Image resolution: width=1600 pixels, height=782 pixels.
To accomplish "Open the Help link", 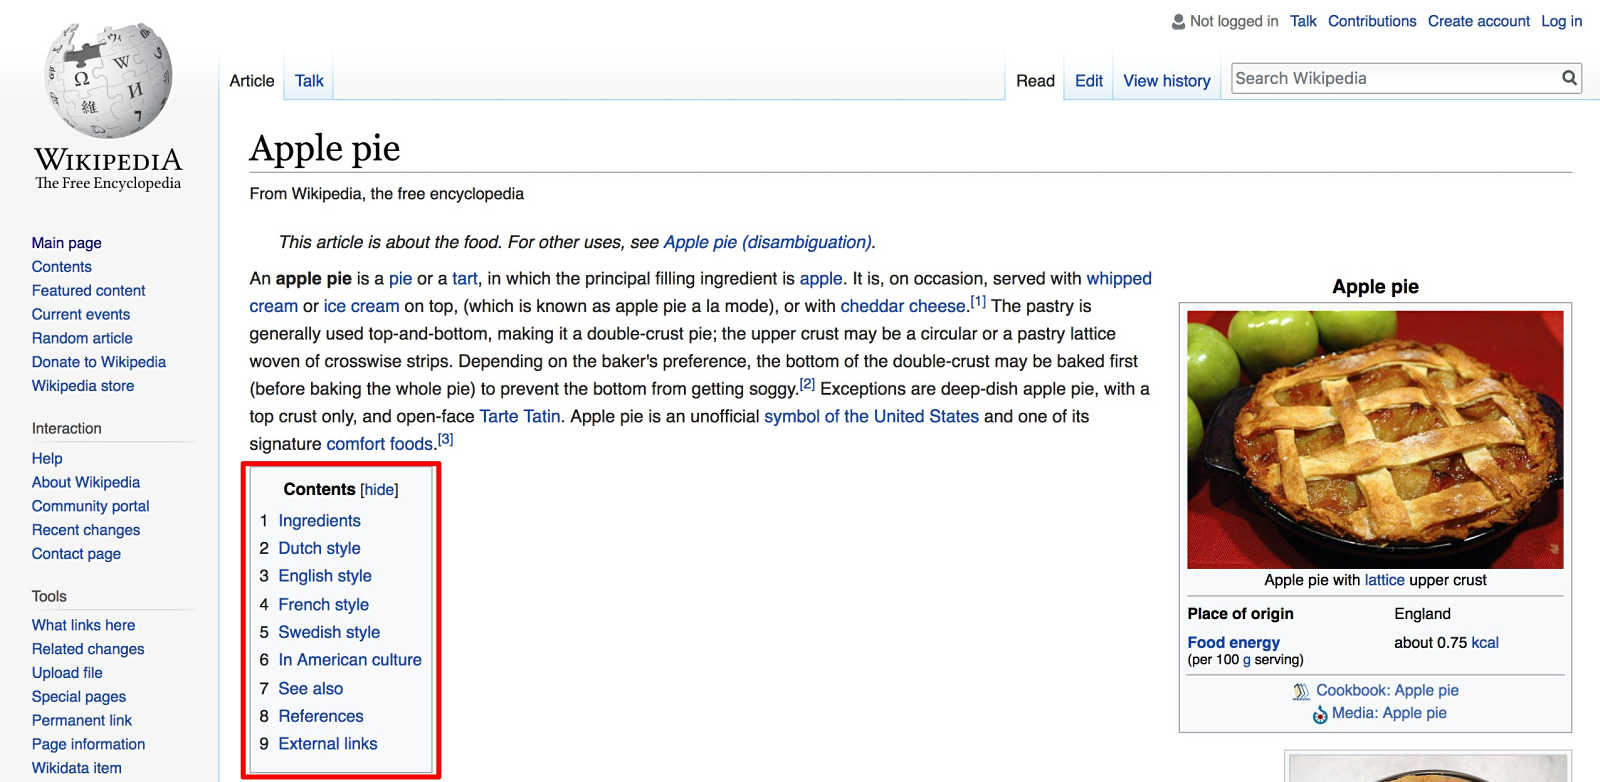I will click(x=47, y=458).
